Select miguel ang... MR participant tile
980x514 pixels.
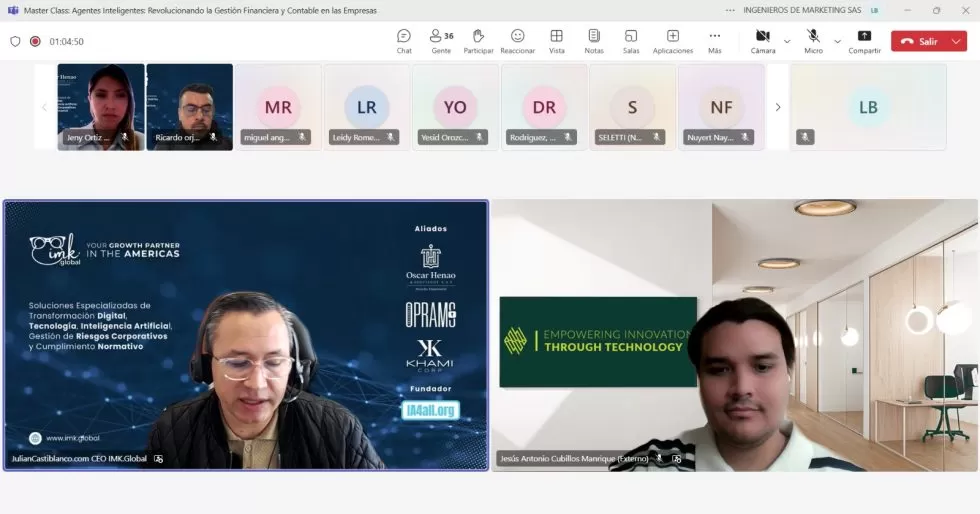pos(278,107)
